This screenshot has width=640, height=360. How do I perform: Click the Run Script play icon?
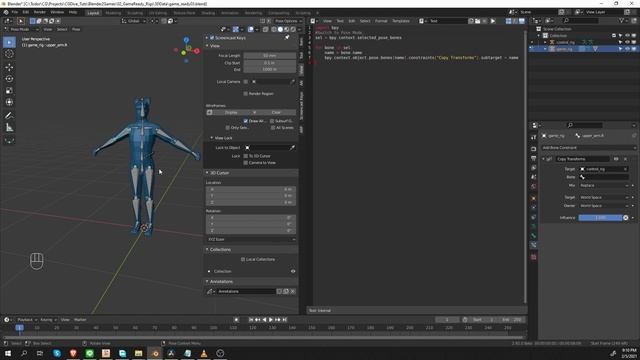pos(493,21)
